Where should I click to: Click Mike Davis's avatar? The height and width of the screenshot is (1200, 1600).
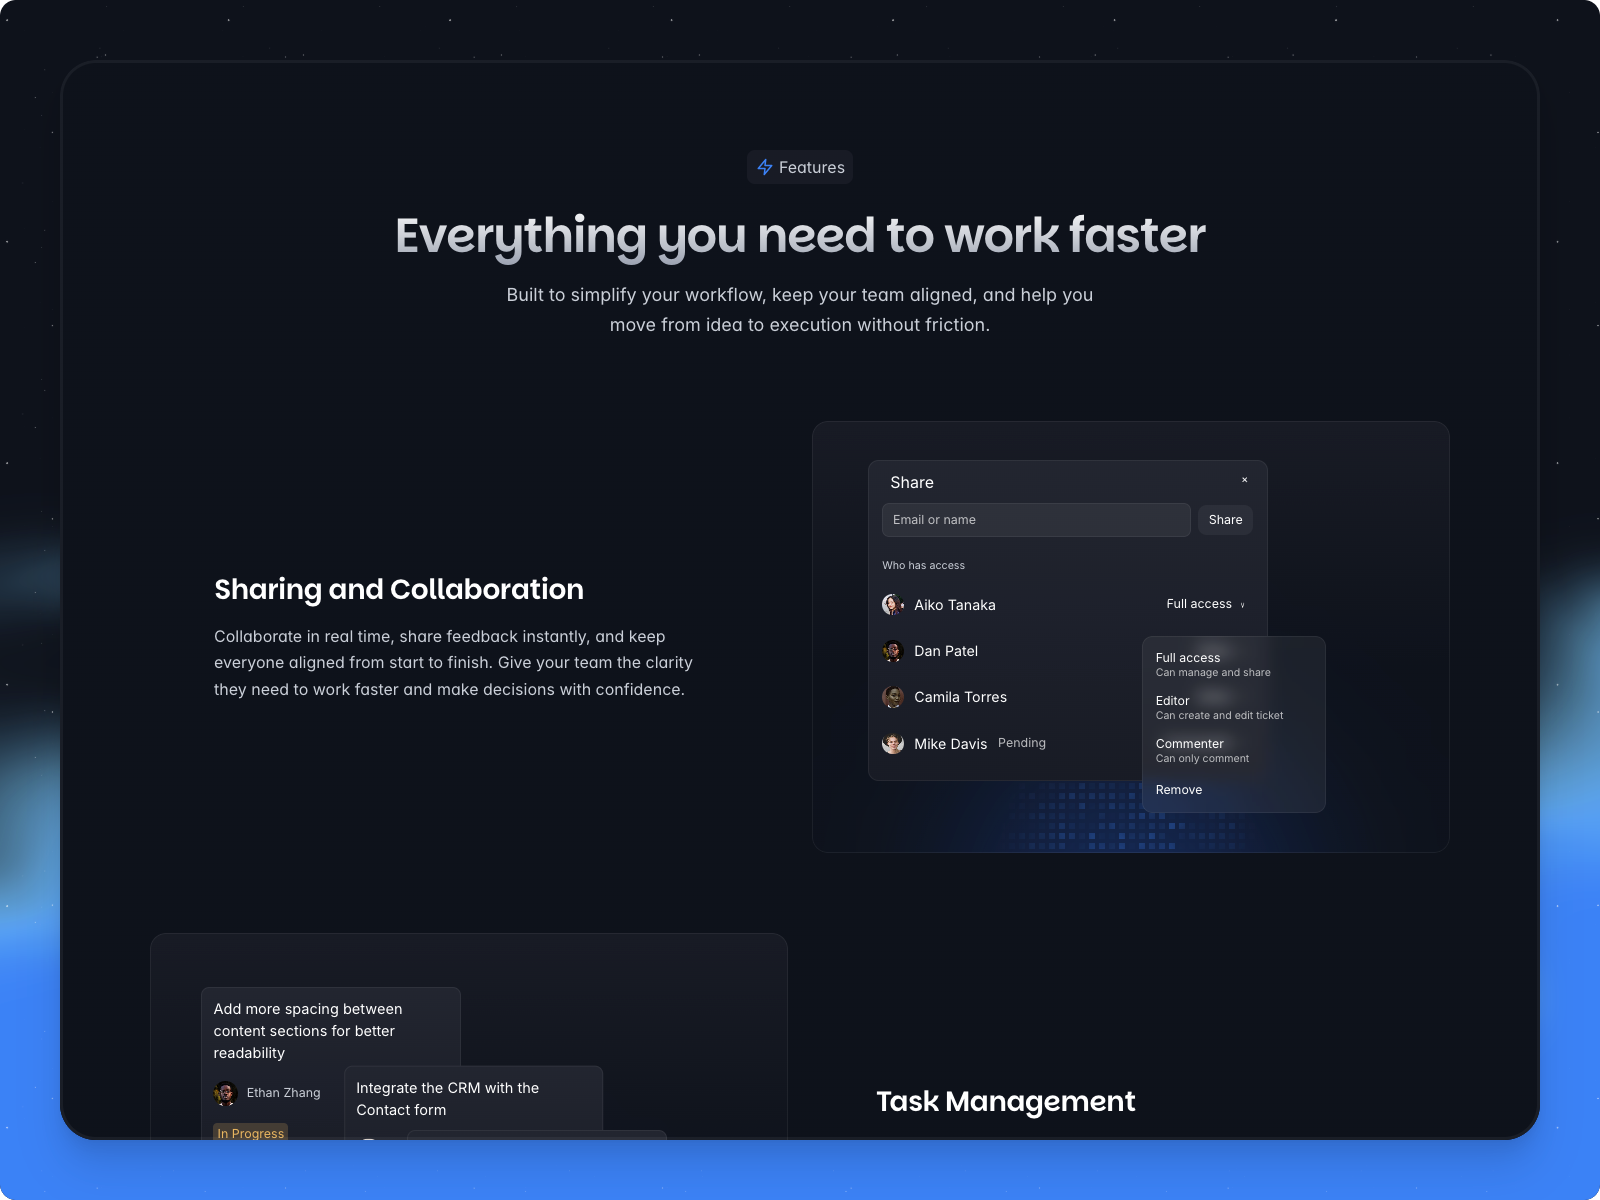[893, 744]
